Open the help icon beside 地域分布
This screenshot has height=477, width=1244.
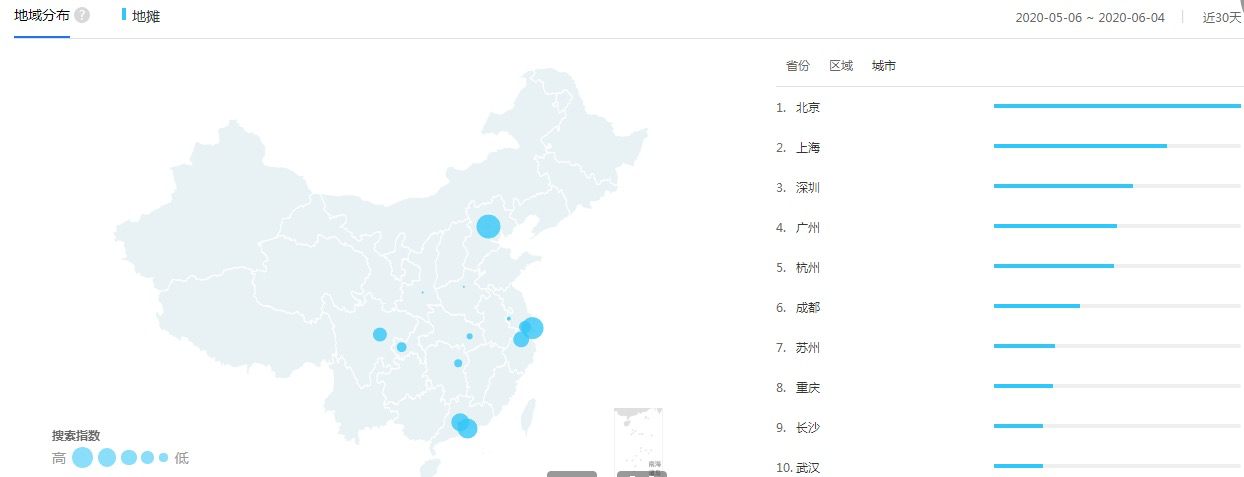pyautogui.click(x=82, y=16)
